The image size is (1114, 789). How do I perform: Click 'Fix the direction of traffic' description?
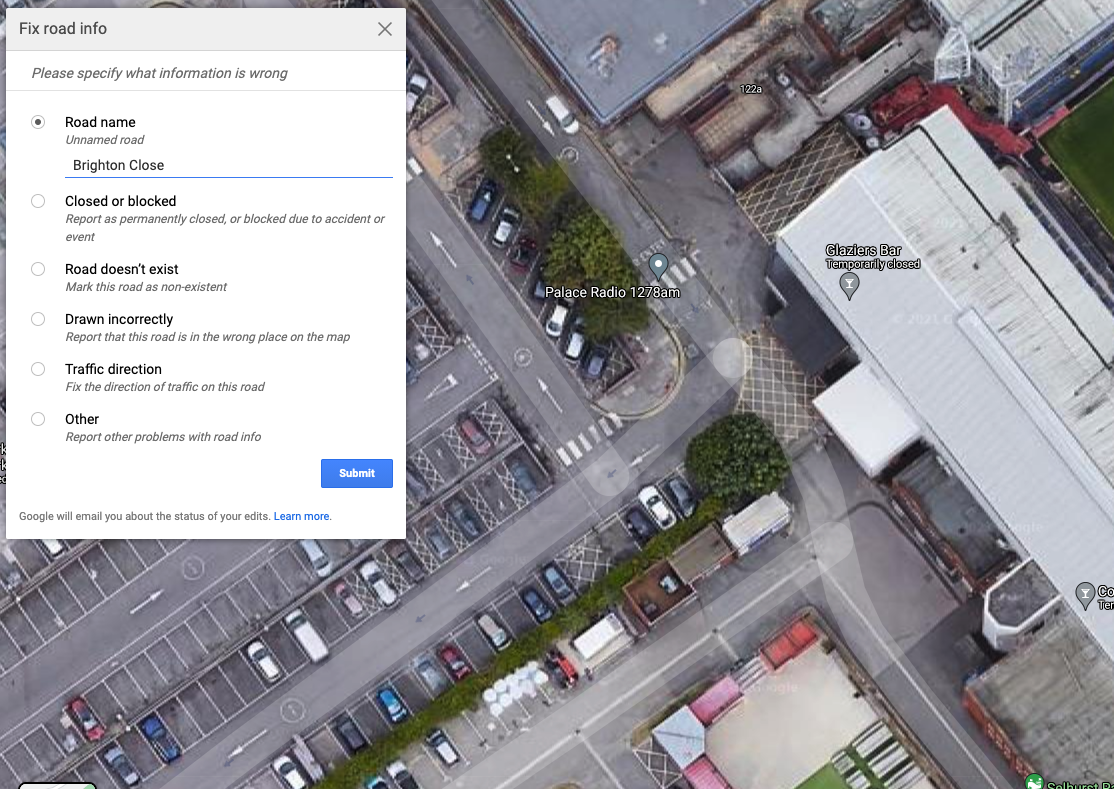pyautogui.click(x=165, y=387)
